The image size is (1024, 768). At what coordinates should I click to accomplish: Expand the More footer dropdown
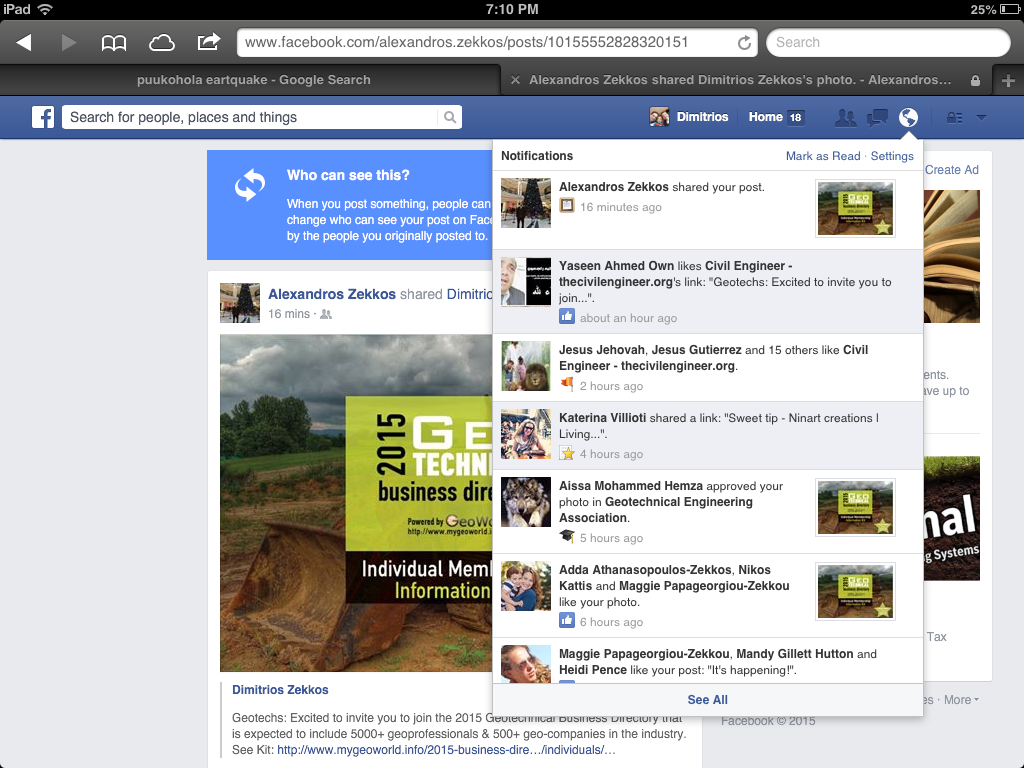point(961,699)
